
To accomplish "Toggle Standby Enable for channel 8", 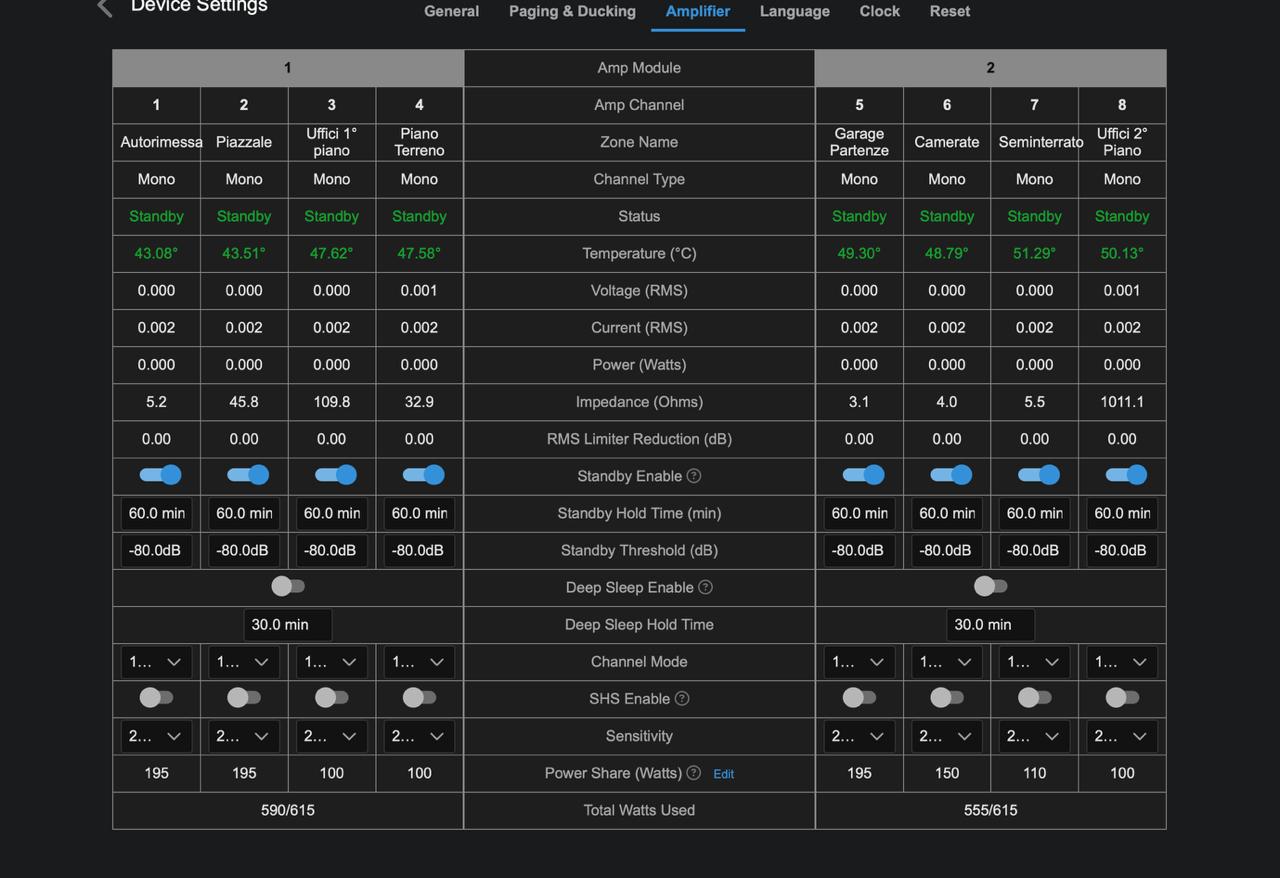I will coord(1126,475).
